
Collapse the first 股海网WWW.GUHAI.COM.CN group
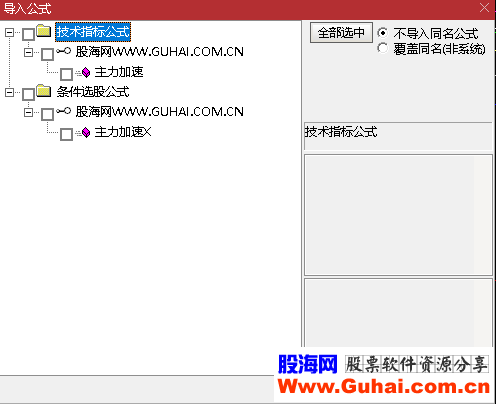coord(28,53)
